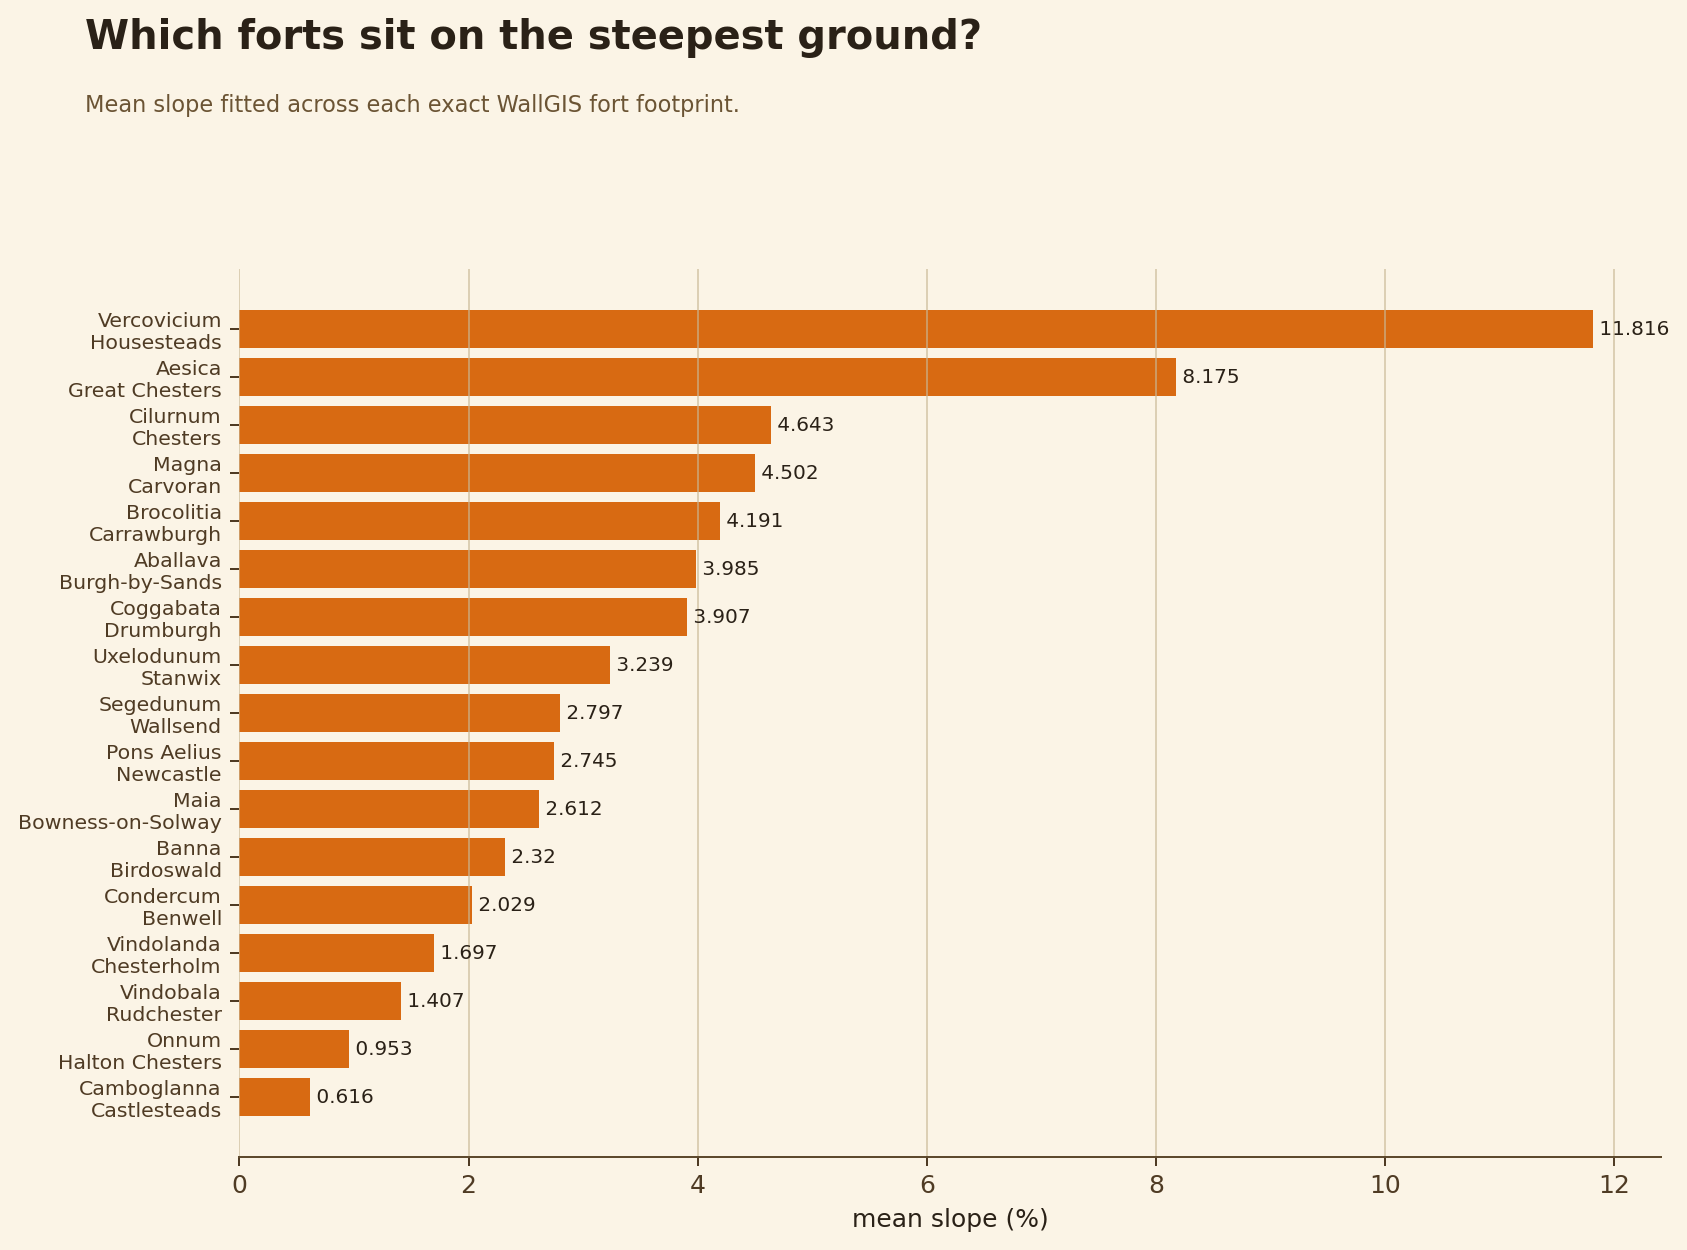Click the value label 1.407

pyautogui.click(x=436, y=1001)
